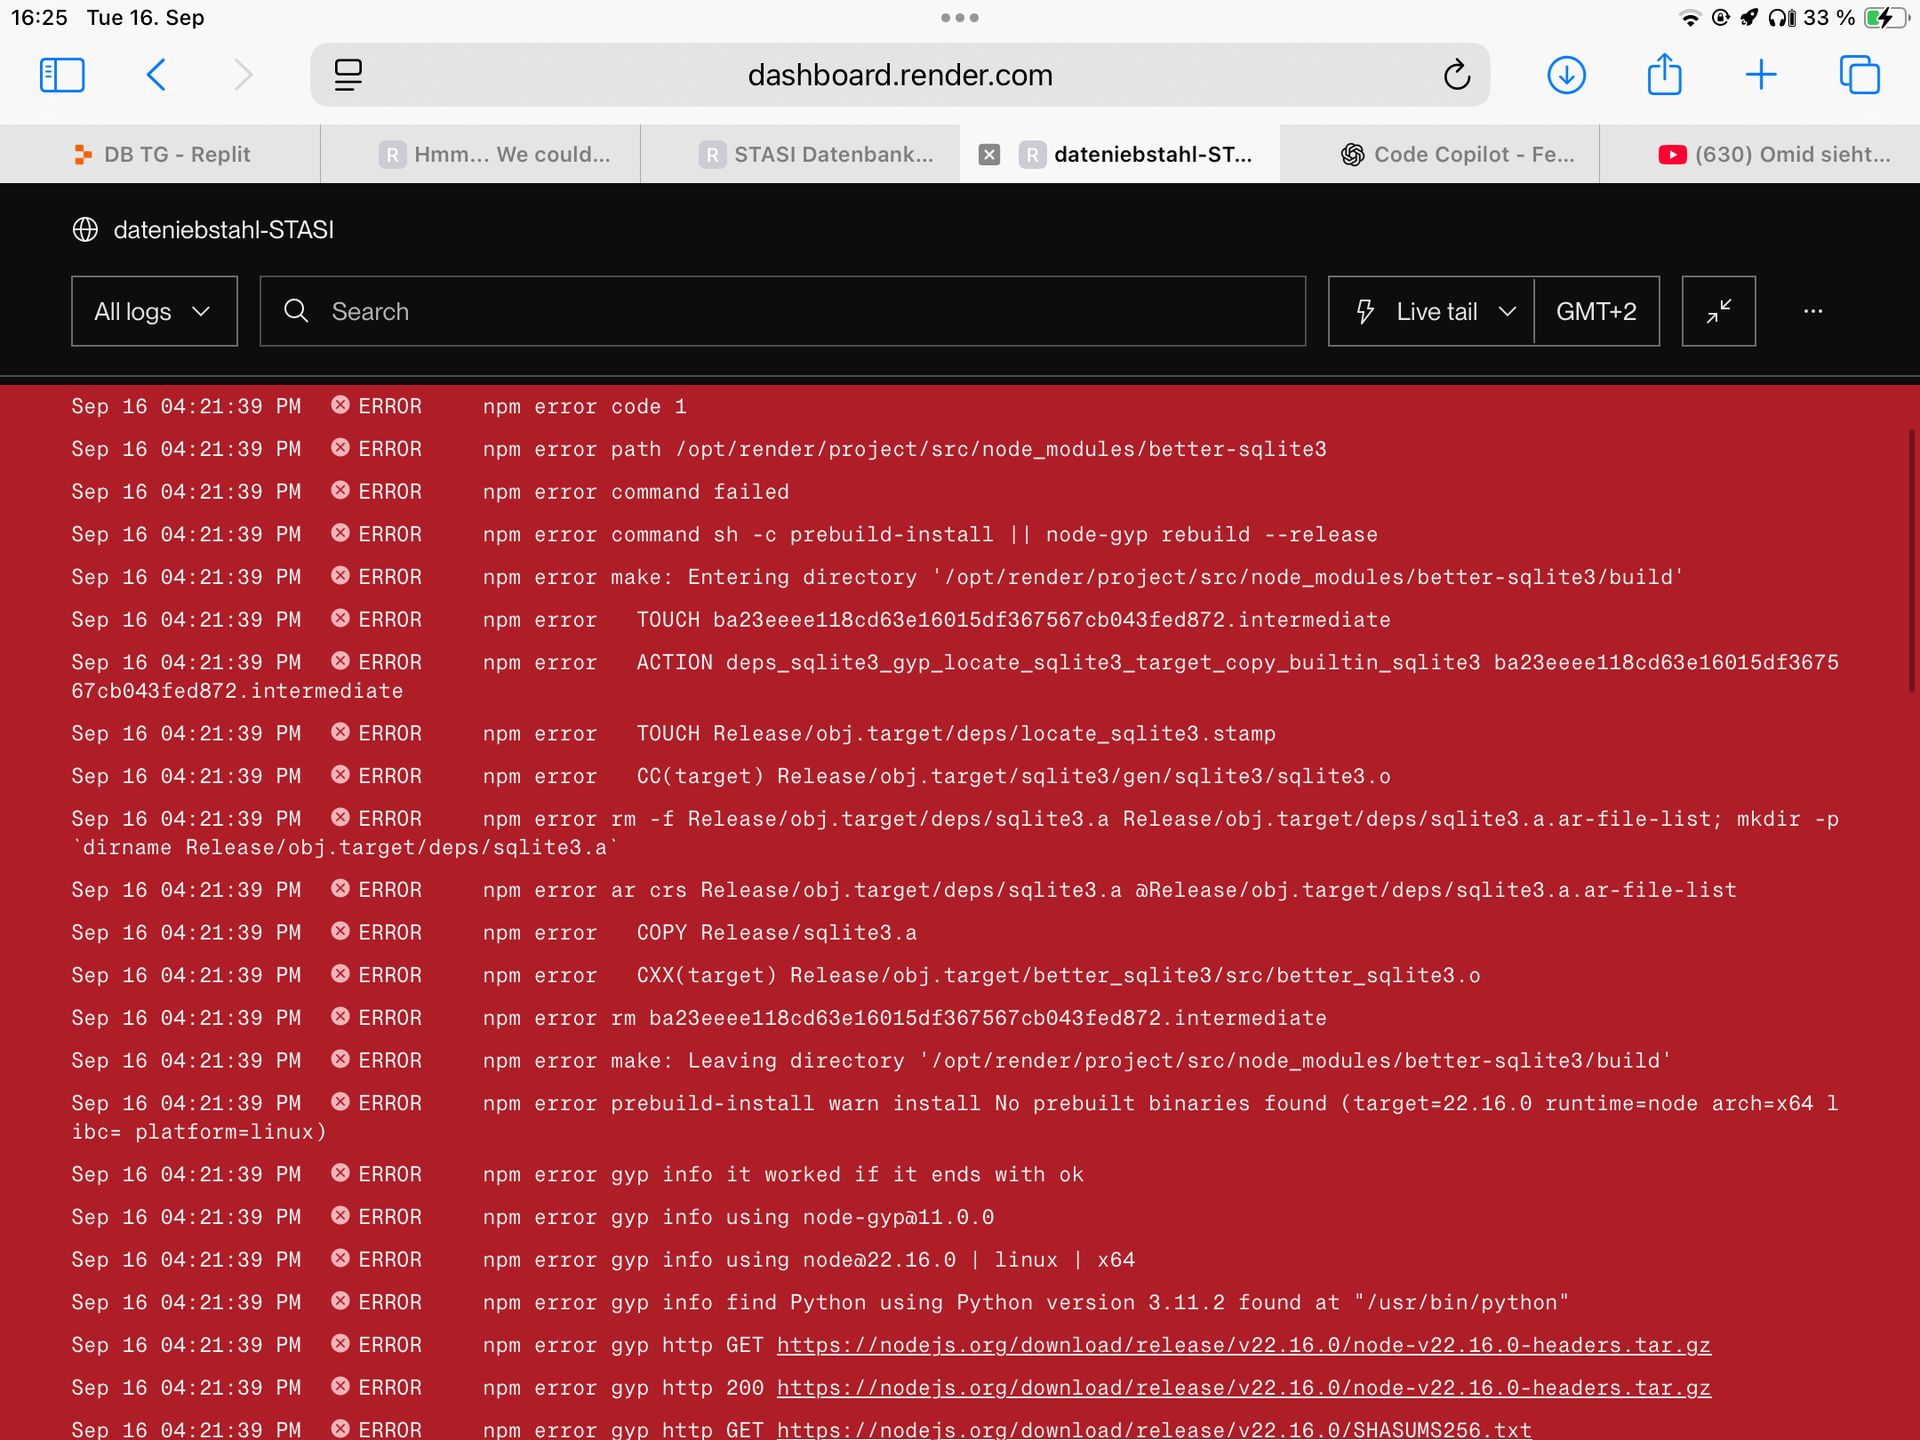Open the SHASUMS256.txt link
This screenshot has height=1440, width=1920.
coord(1153,1430)
